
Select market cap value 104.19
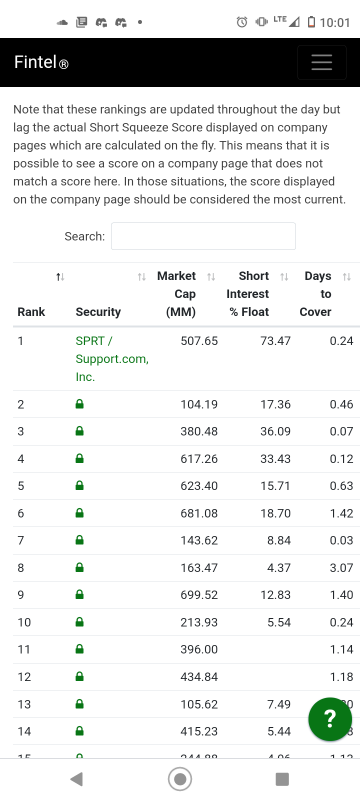point(199,405)
